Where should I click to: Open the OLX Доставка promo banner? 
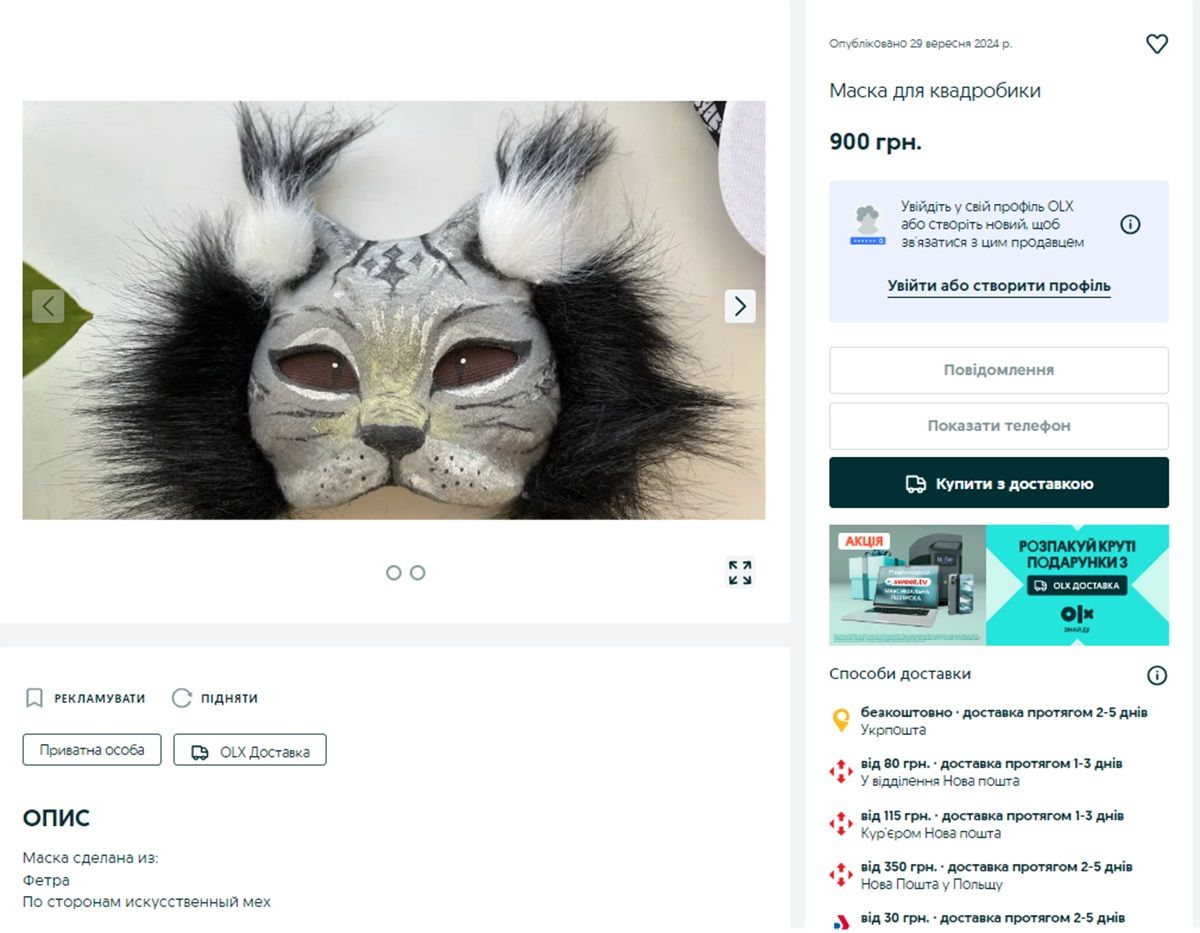click(x=998, y=585)
